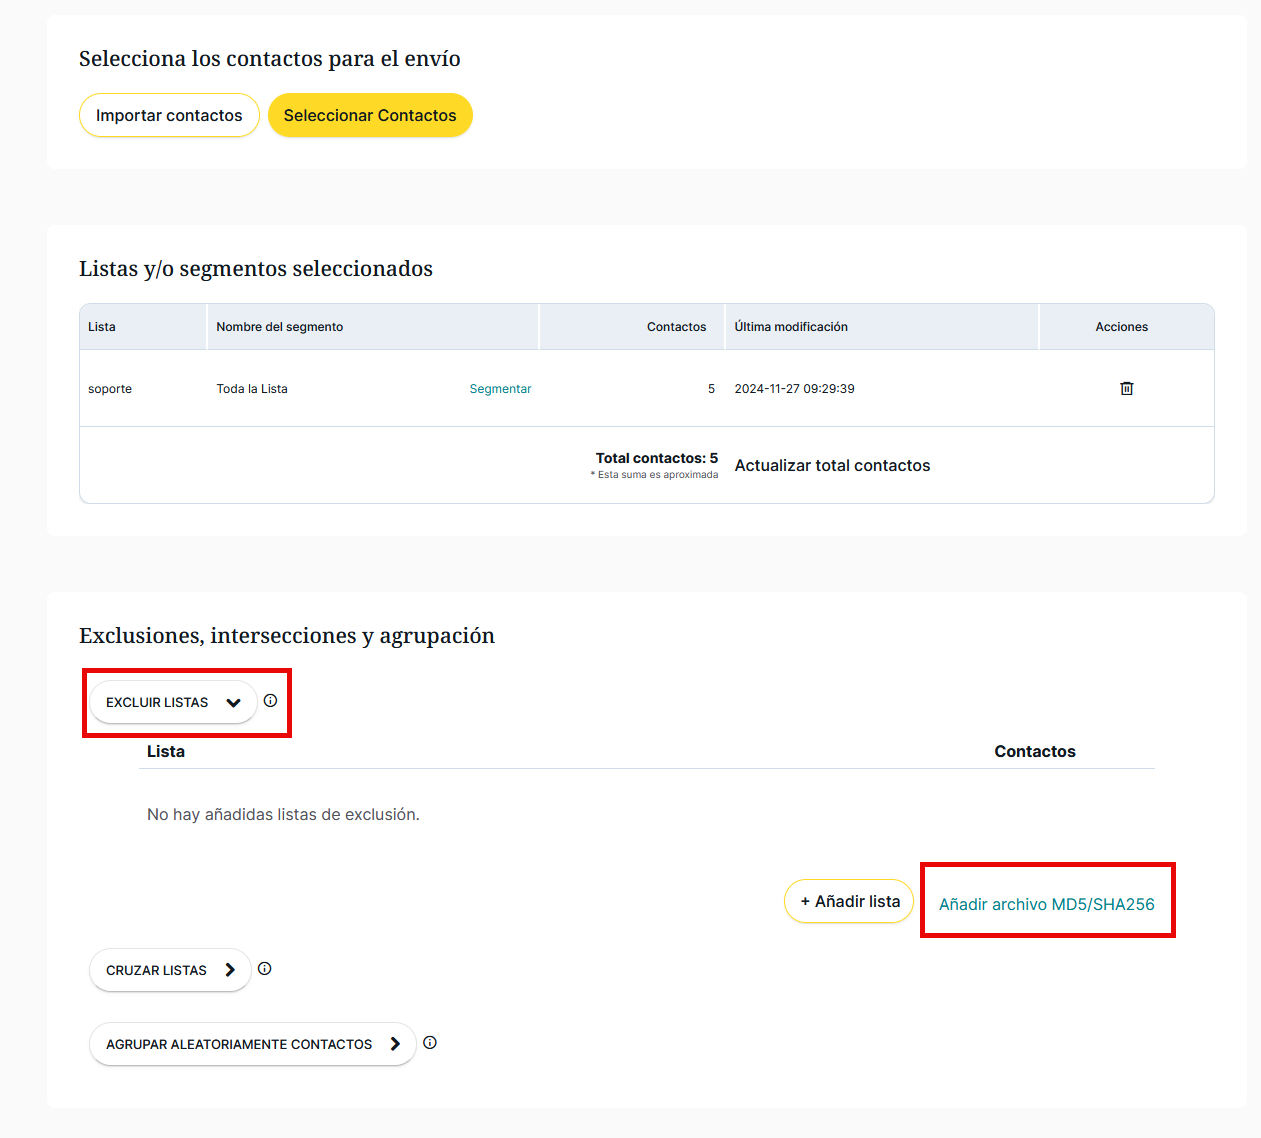Open info icon beside EXCLUIR LISTAS
The width and height of the screenshot is (1261, 1138).
pos(270,701)
